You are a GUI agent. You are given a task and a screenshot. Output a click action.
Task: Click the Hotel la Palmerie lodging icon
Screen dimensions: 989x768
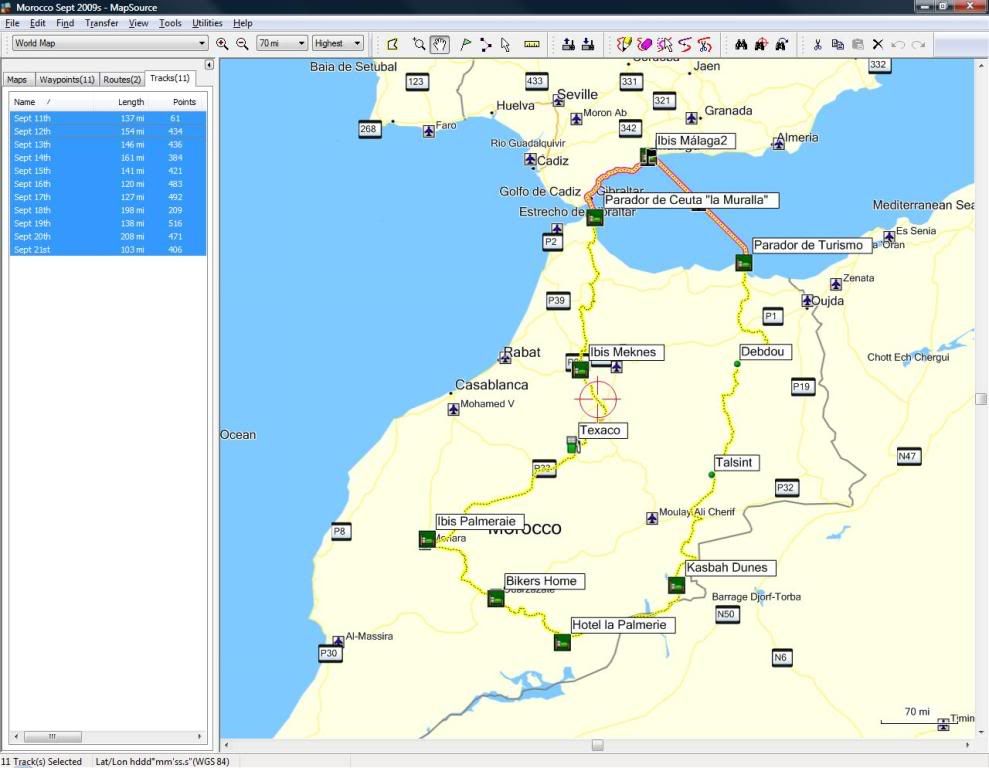(562, 643)
